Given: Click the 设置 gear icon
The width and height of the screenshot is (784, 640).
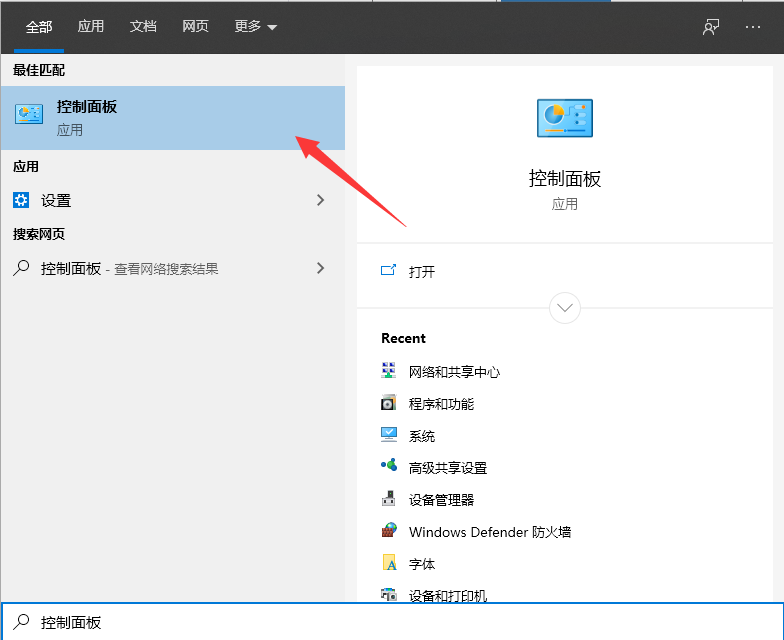Looking at the screenshot, I should (21, 200).
